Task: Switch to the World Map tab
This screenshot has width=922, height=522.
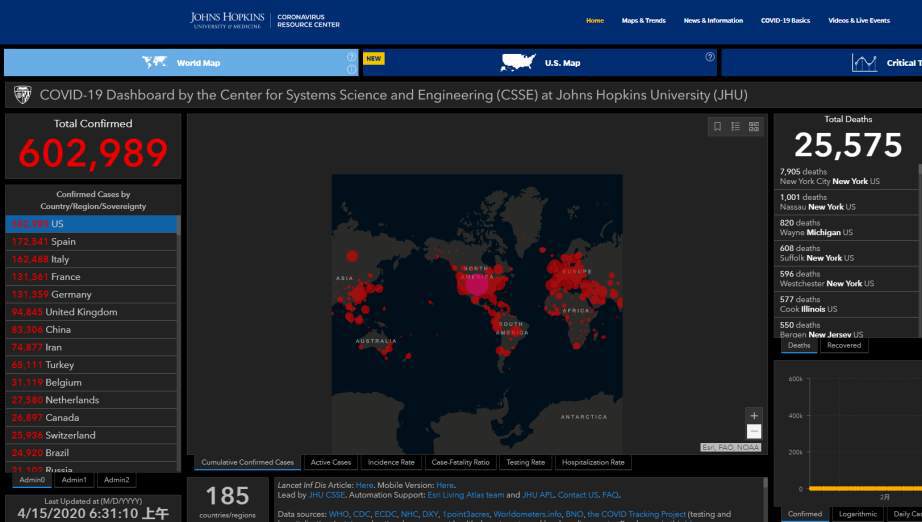Action: [181, 62]
